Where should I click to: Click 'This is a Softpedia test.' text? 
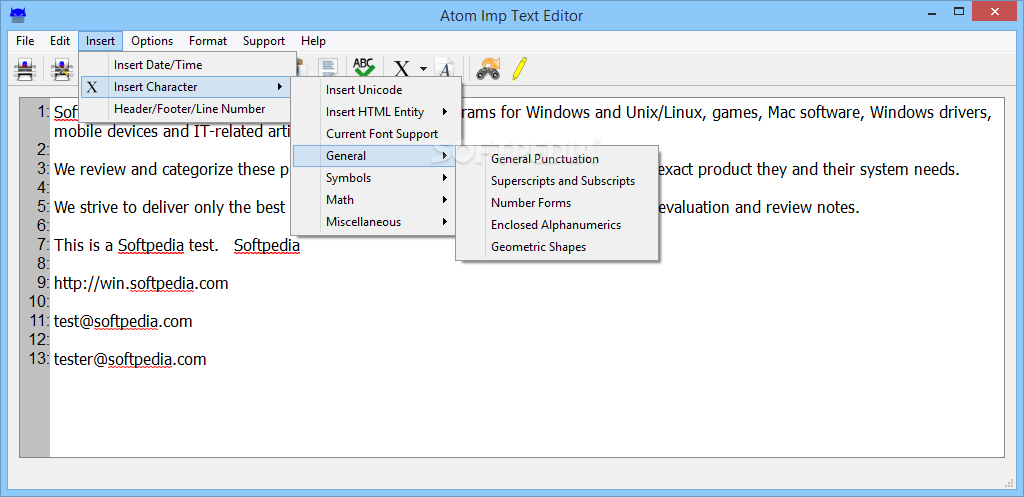(136, 246)
